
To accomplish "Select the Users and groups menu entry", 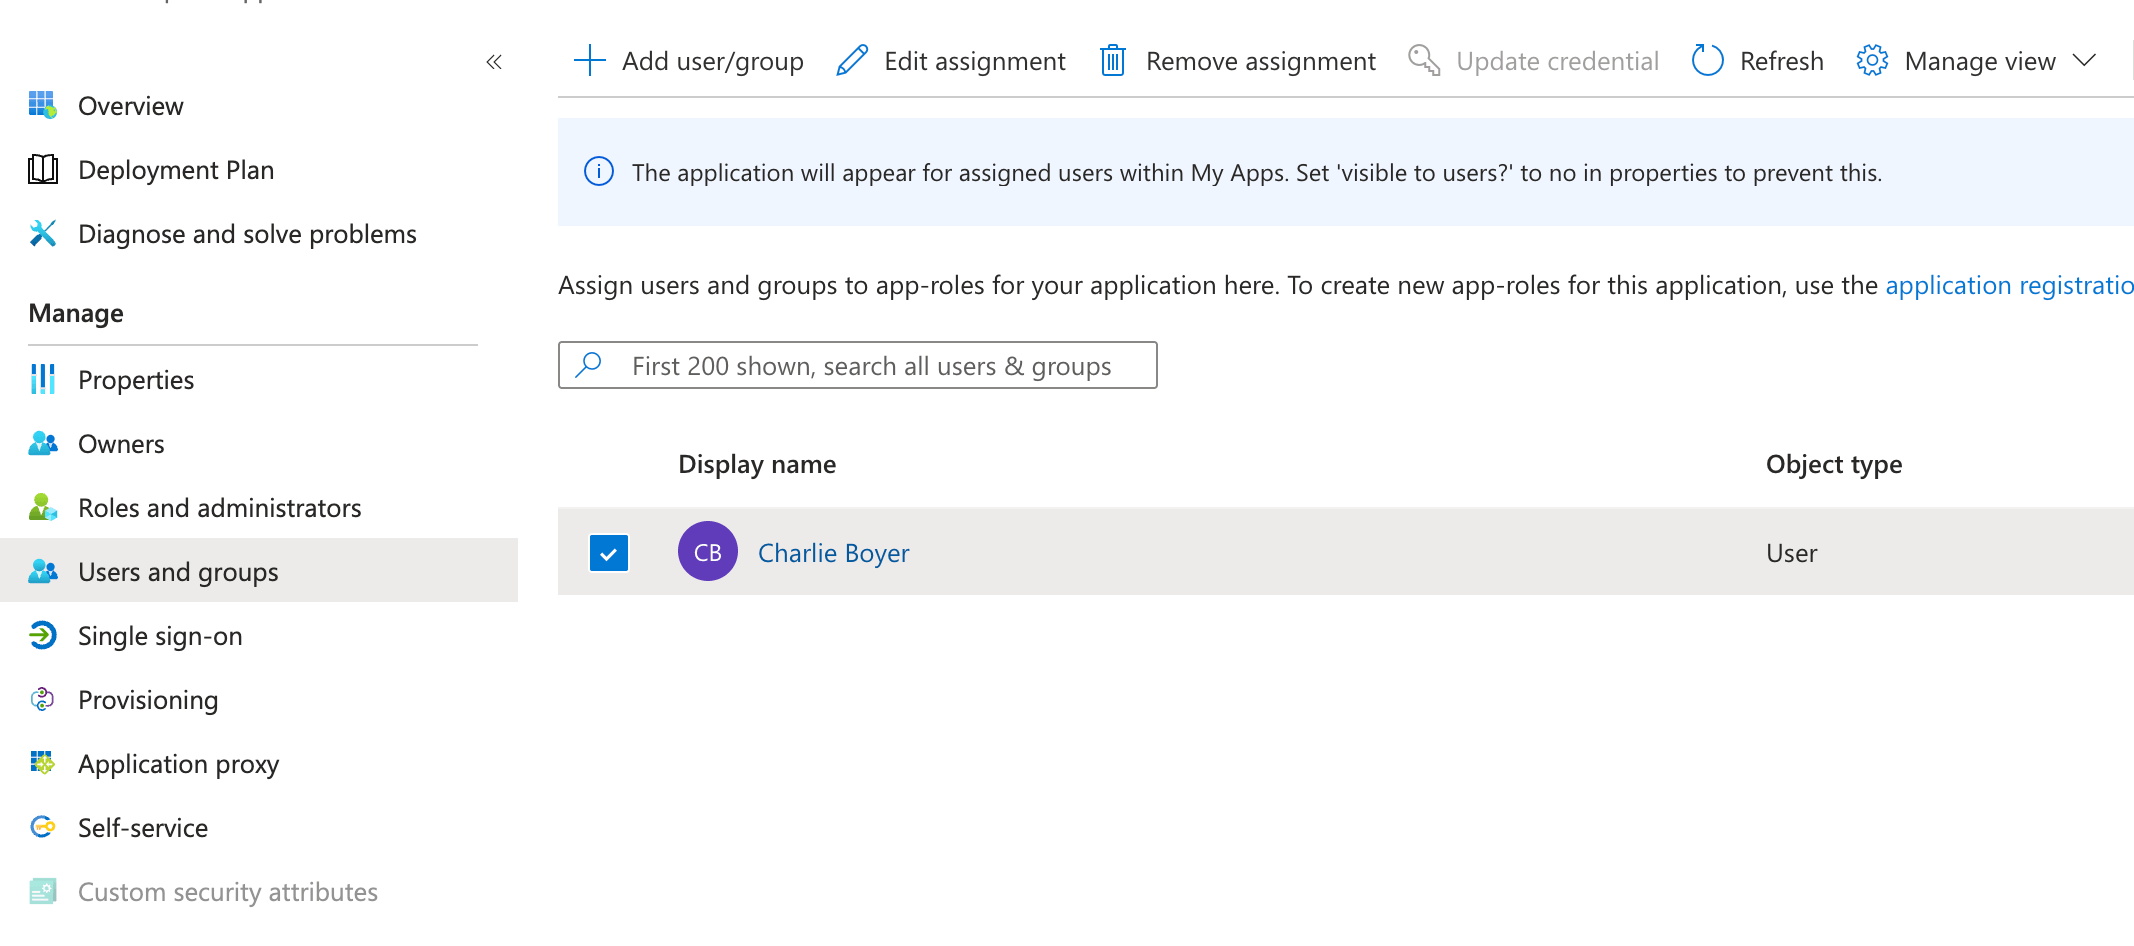I will [x=178, y=571].
